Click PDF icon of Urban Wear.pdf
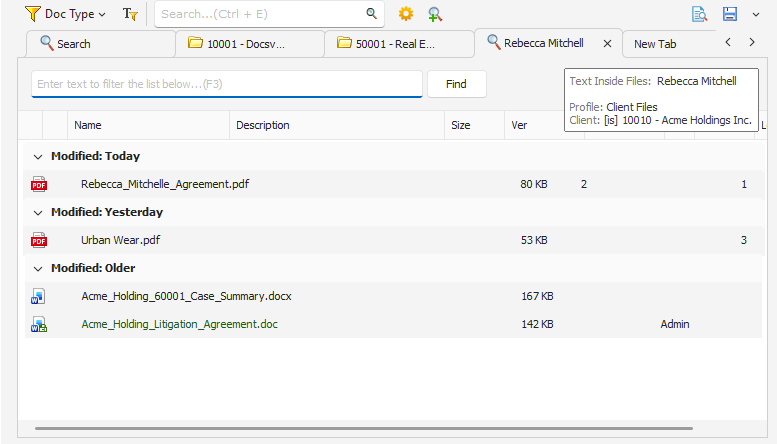 click(x=39, y=240)
